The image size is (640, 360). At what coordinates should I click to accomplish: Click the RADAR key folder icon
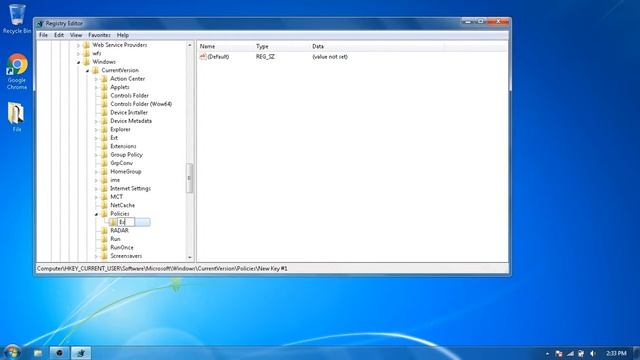pos(104,231)
